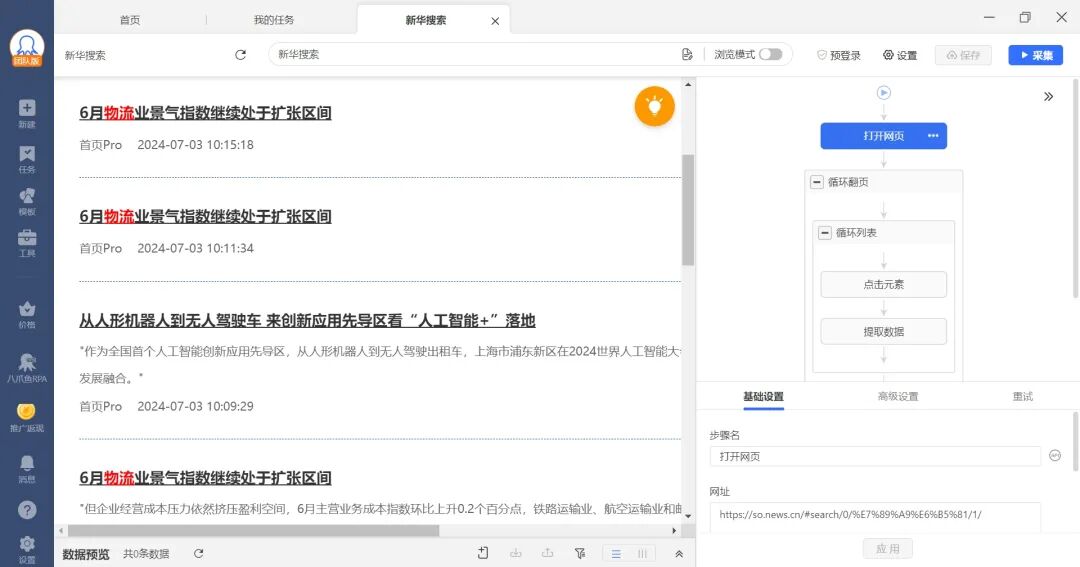Click the document icon in the address bar
Screen dimensions: 1080x567
(687, 54)
